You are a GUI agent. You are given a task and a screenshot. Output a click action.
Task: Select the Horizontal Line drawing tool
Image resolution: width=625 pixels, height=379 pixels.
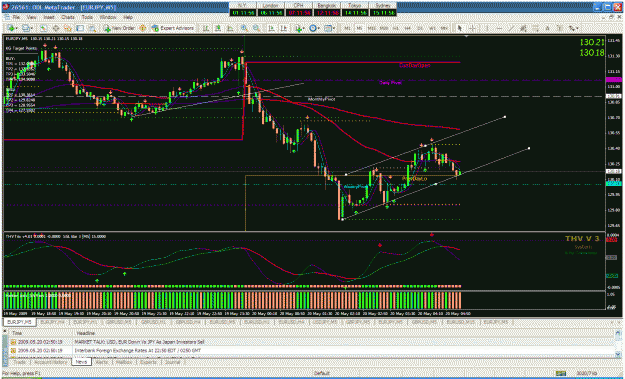coord(499,28)
